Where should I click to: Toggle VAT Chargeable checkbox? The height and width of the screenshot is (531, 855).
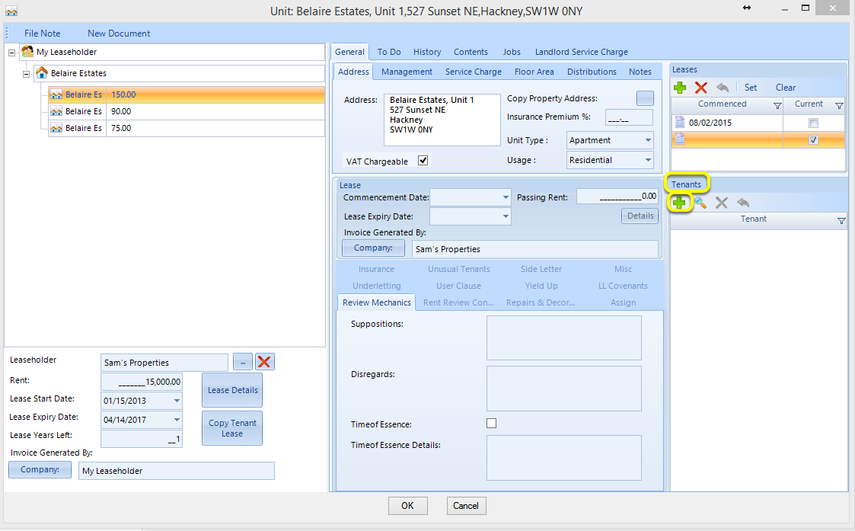(423, 160)
